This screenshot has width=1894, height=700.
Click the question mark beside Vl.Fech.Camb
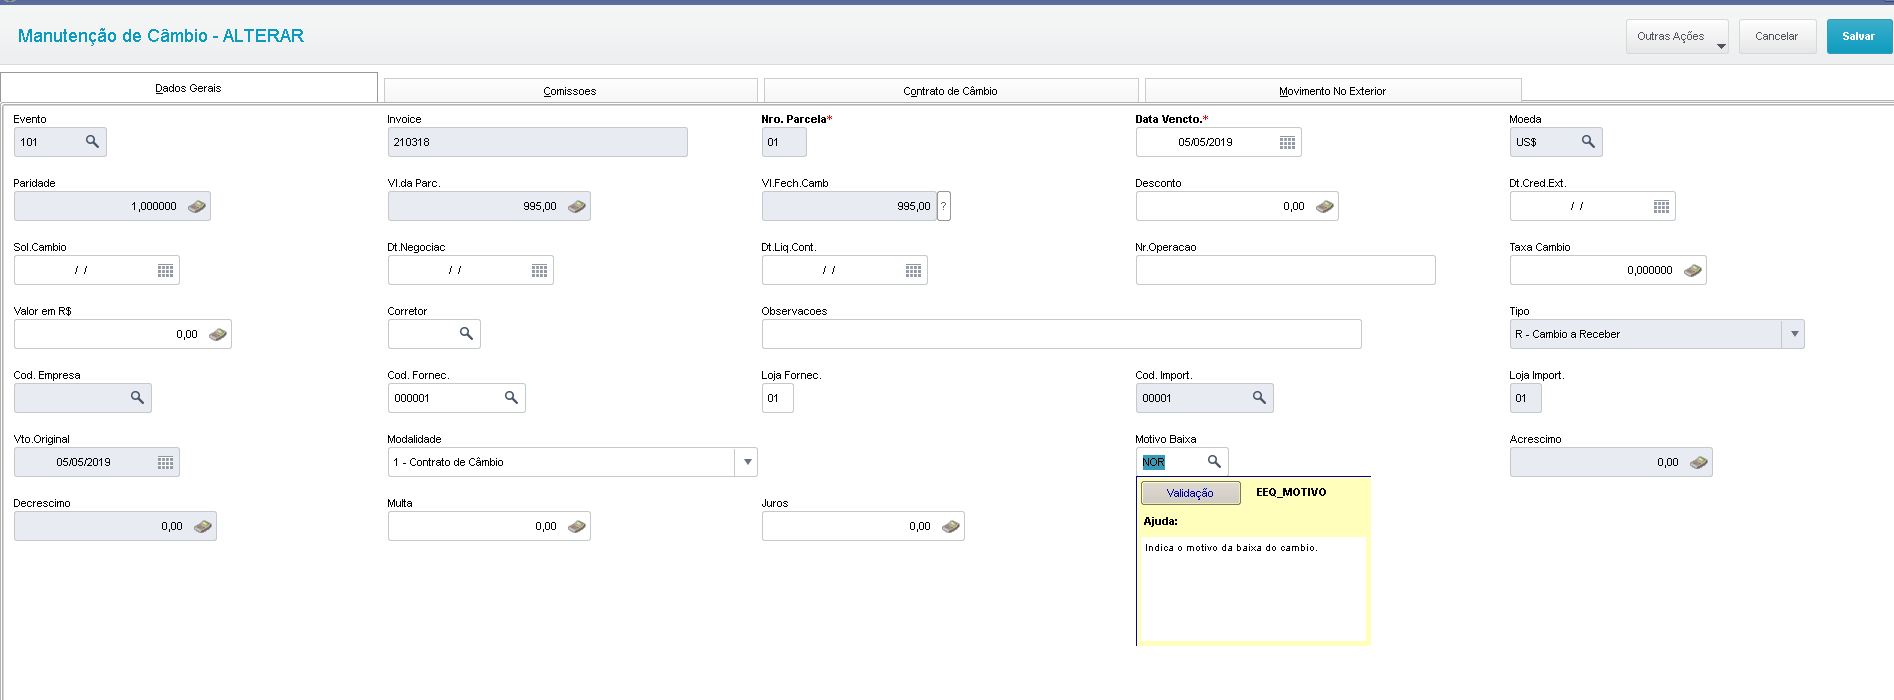pyautogui.click(x=943, y=206)
